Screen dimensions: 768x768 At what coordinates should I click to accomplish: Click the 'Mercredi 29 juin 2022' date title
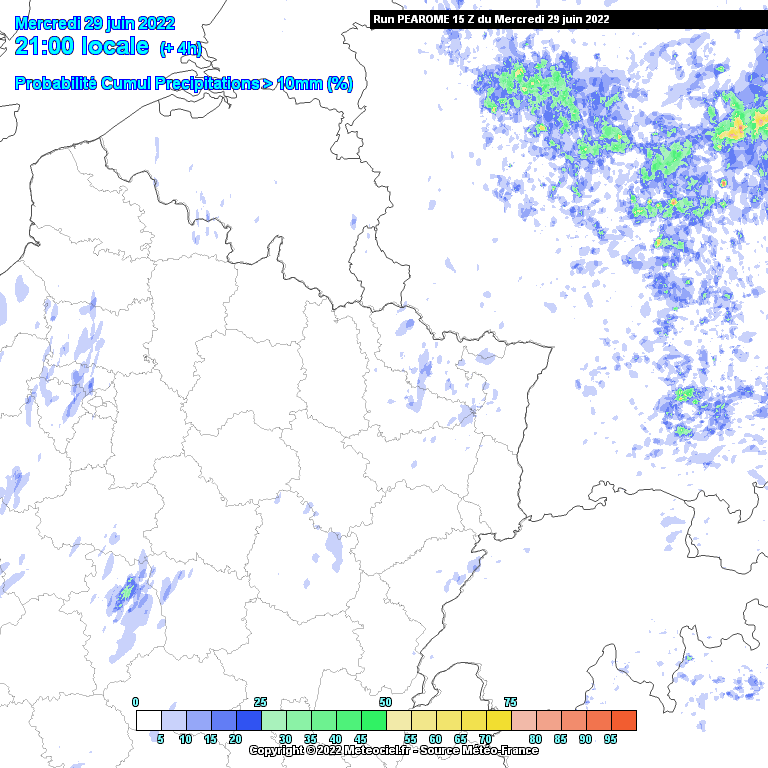point(95,23)
